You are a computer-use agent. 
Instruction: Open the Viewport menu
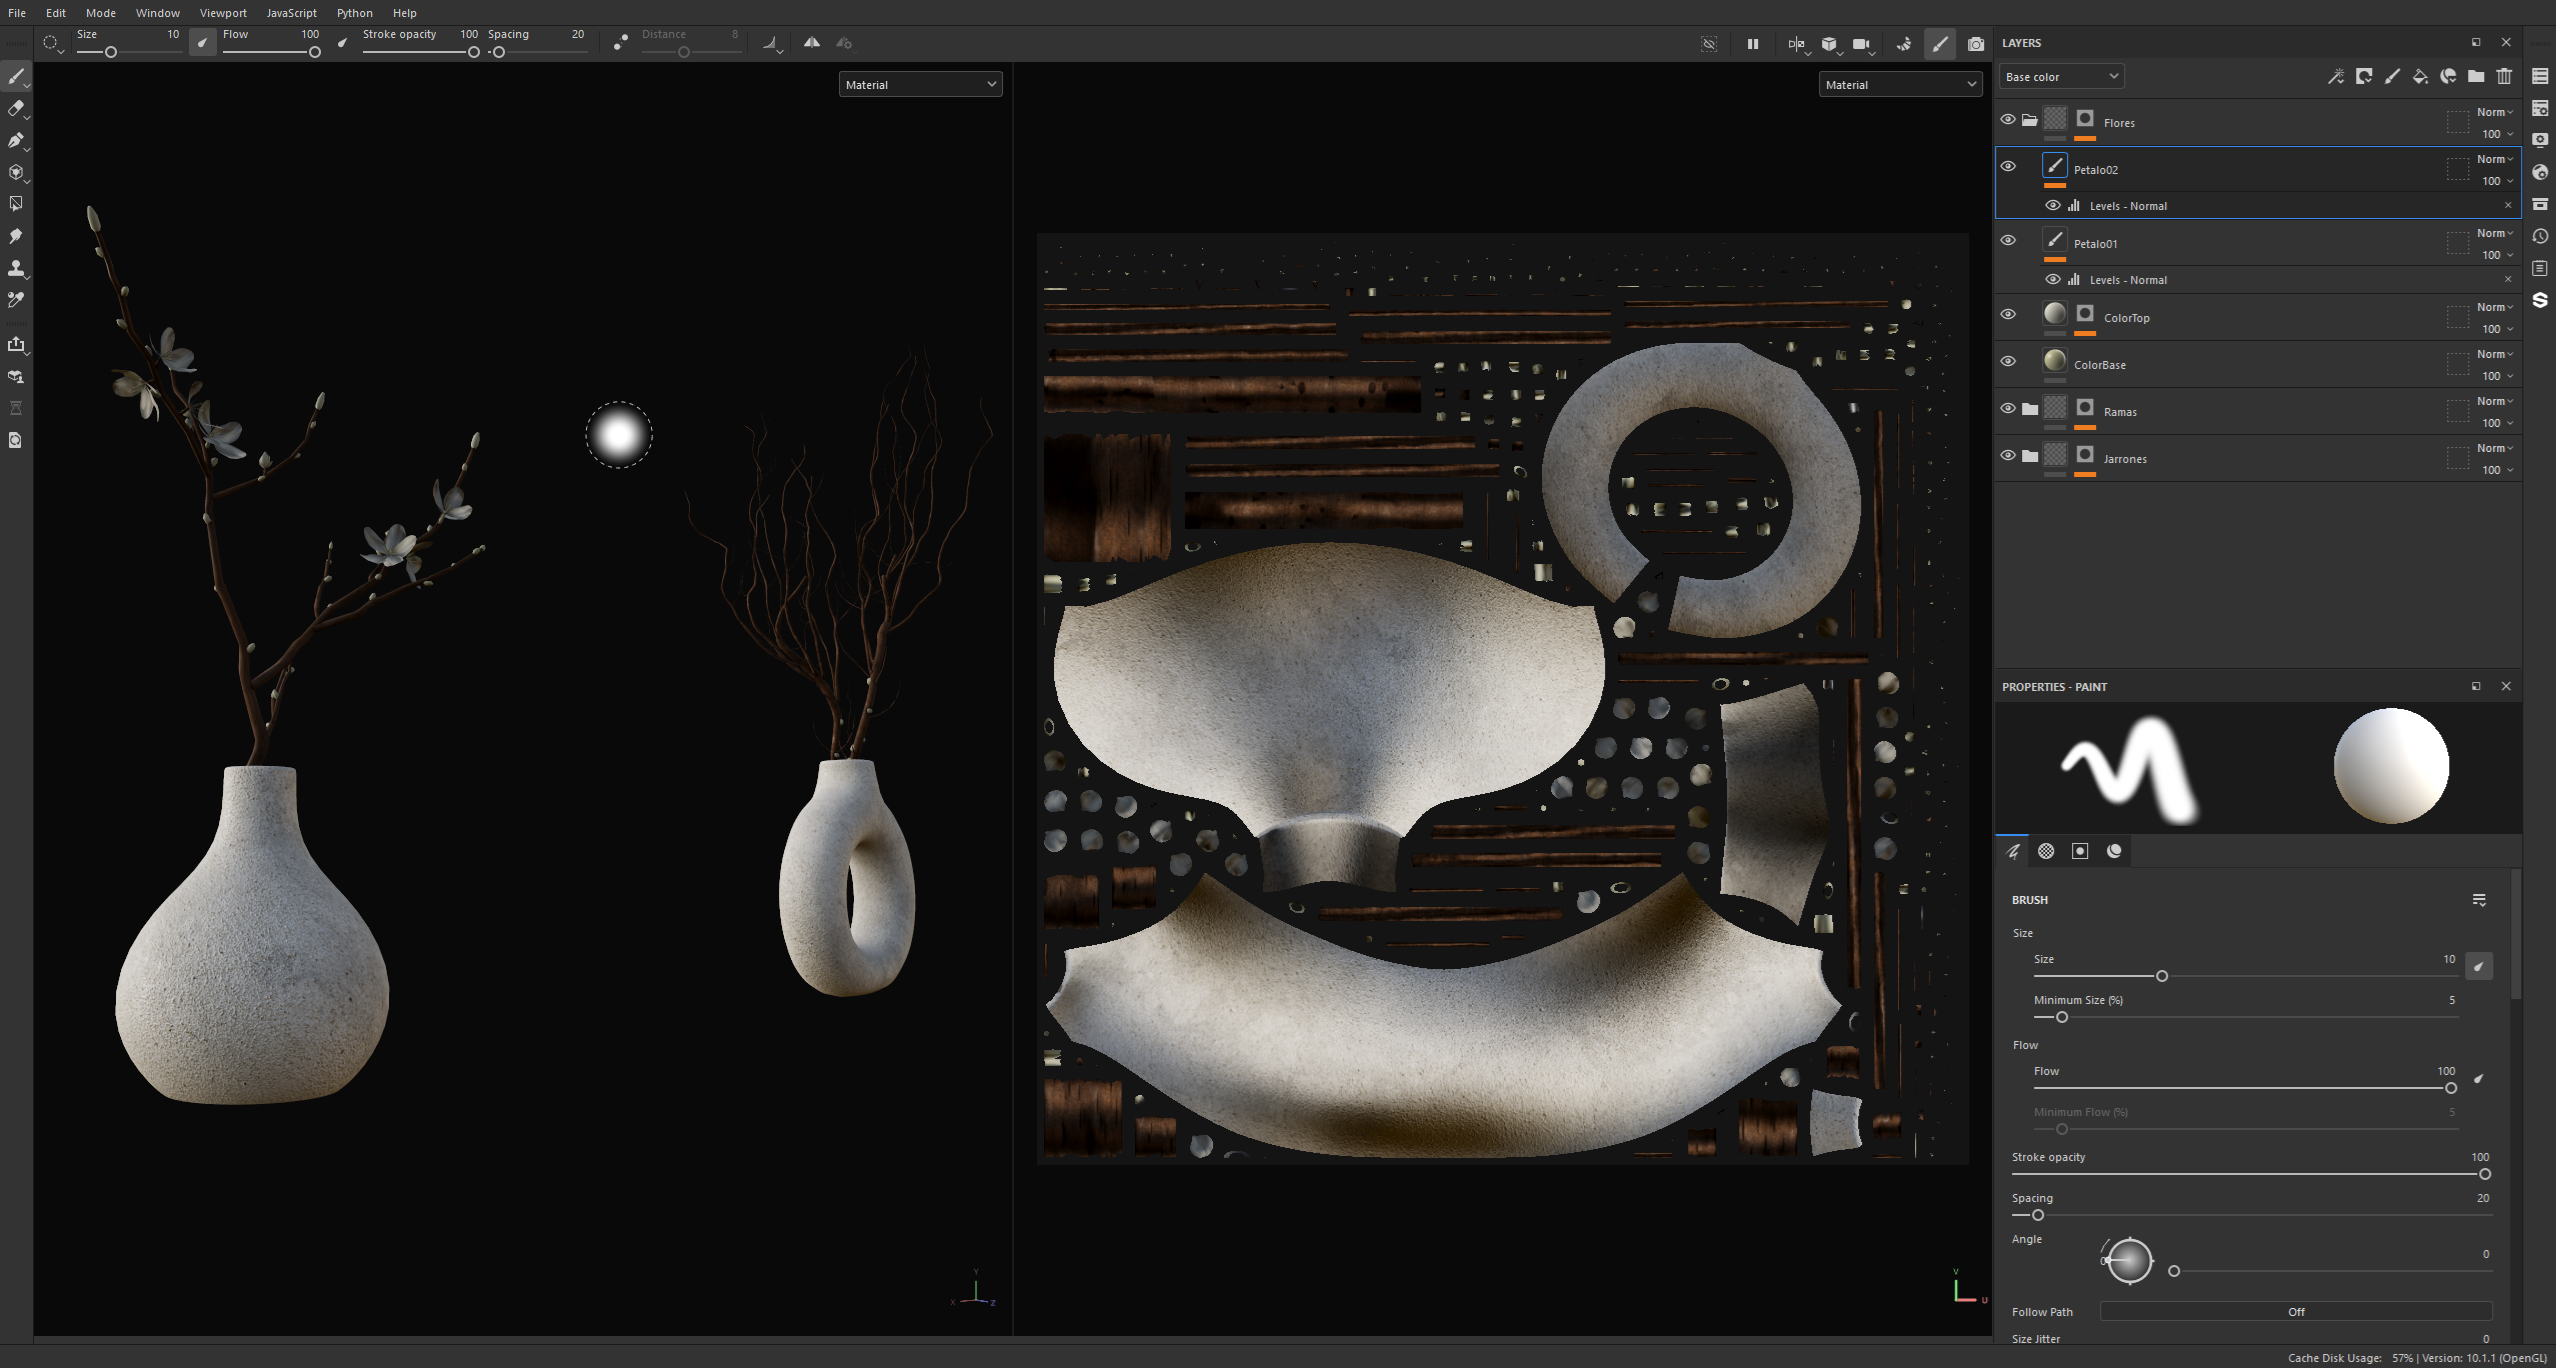[x=223, y=13]
